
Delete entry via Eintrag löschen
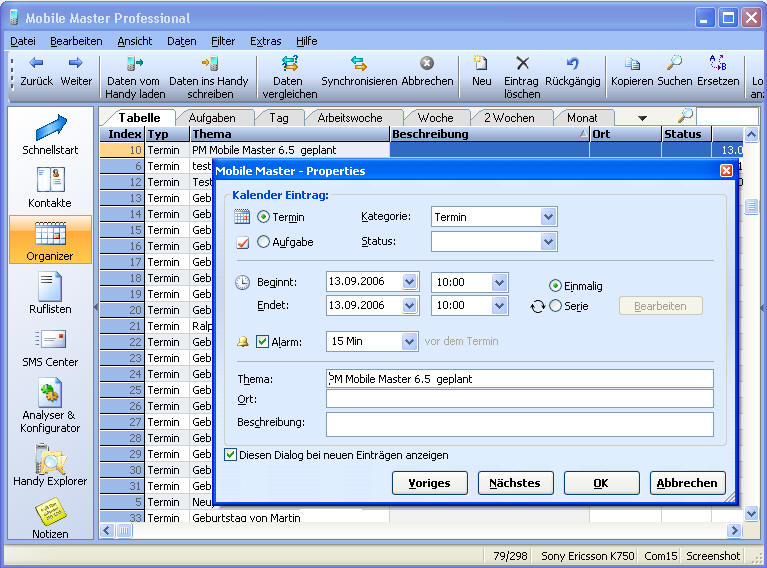tap(522, 77)
